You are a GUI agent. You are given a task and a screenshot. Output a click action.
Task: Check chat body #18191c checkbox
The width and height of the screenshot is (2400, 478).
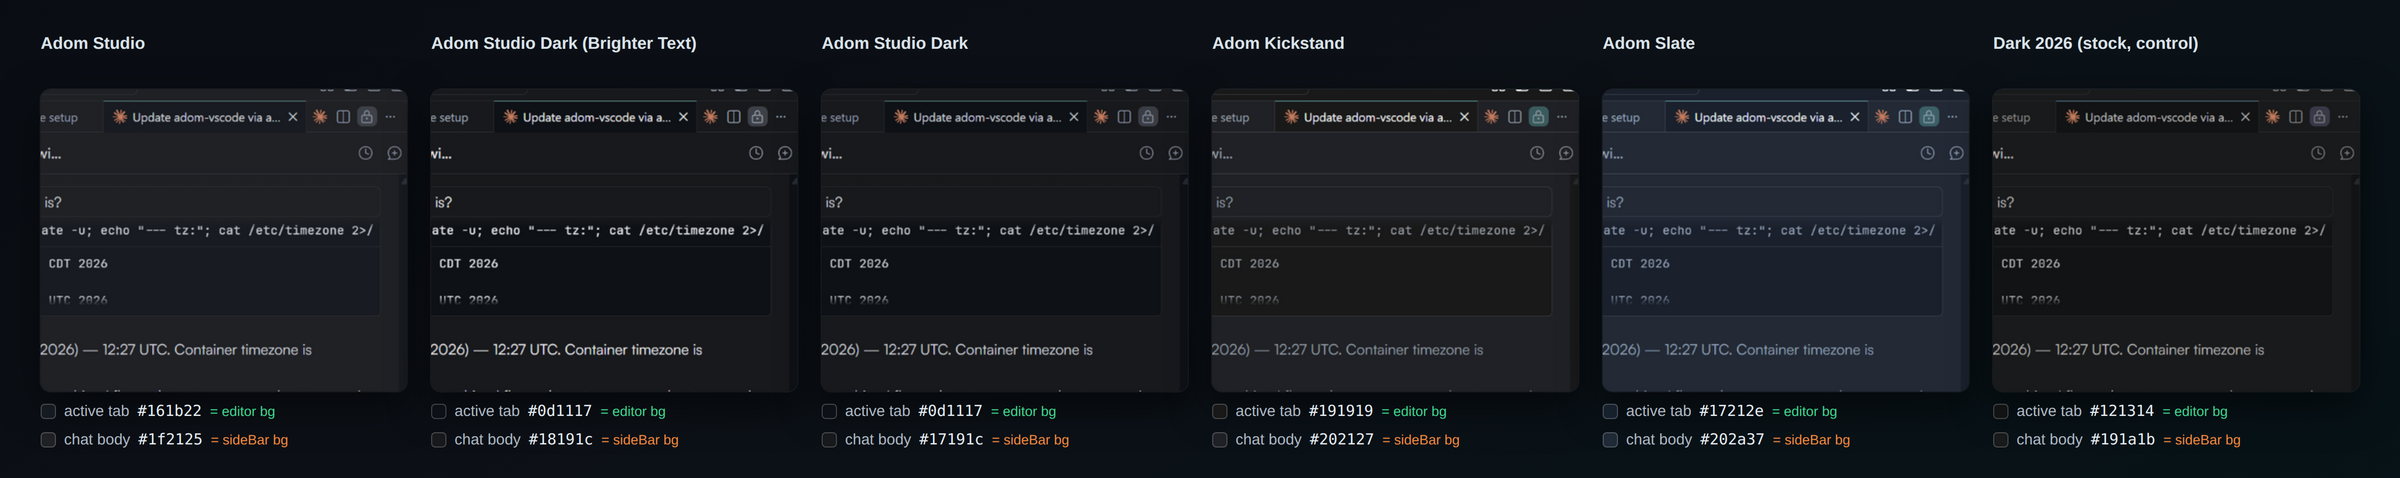click(438, 440)
